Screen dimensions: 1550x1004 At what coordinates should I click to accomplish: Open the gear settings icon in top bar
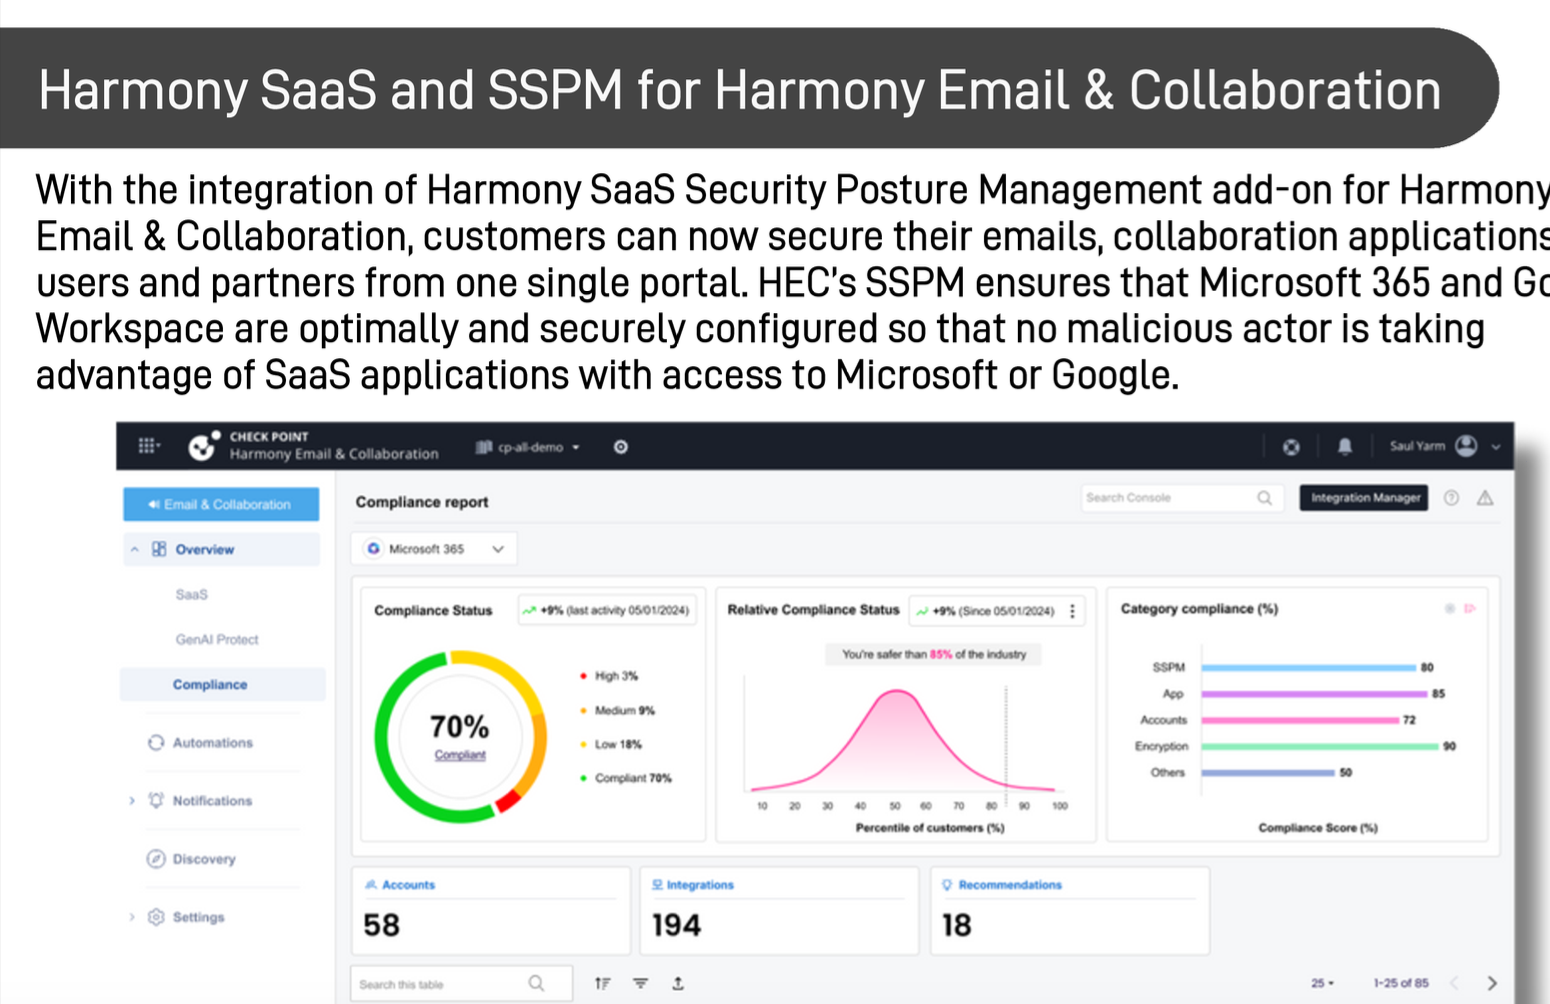click(x=621, y=447)
